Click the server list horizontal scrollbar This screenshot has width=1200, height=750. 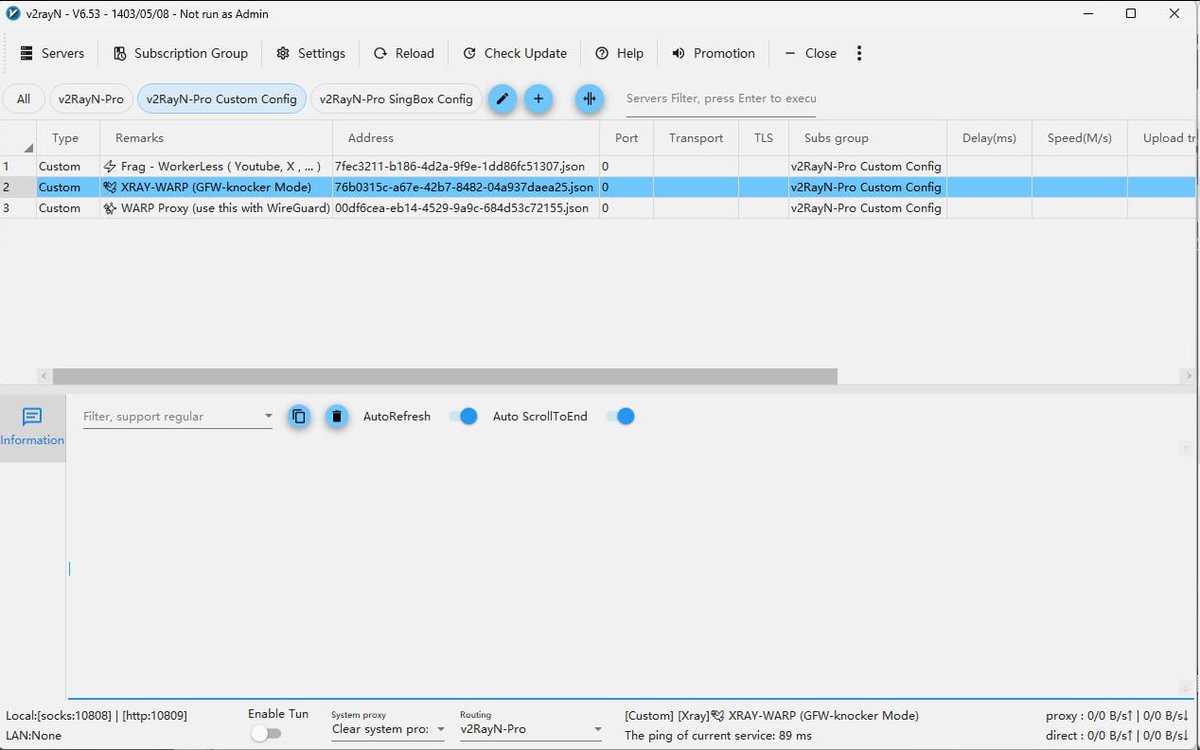point(445,376)
